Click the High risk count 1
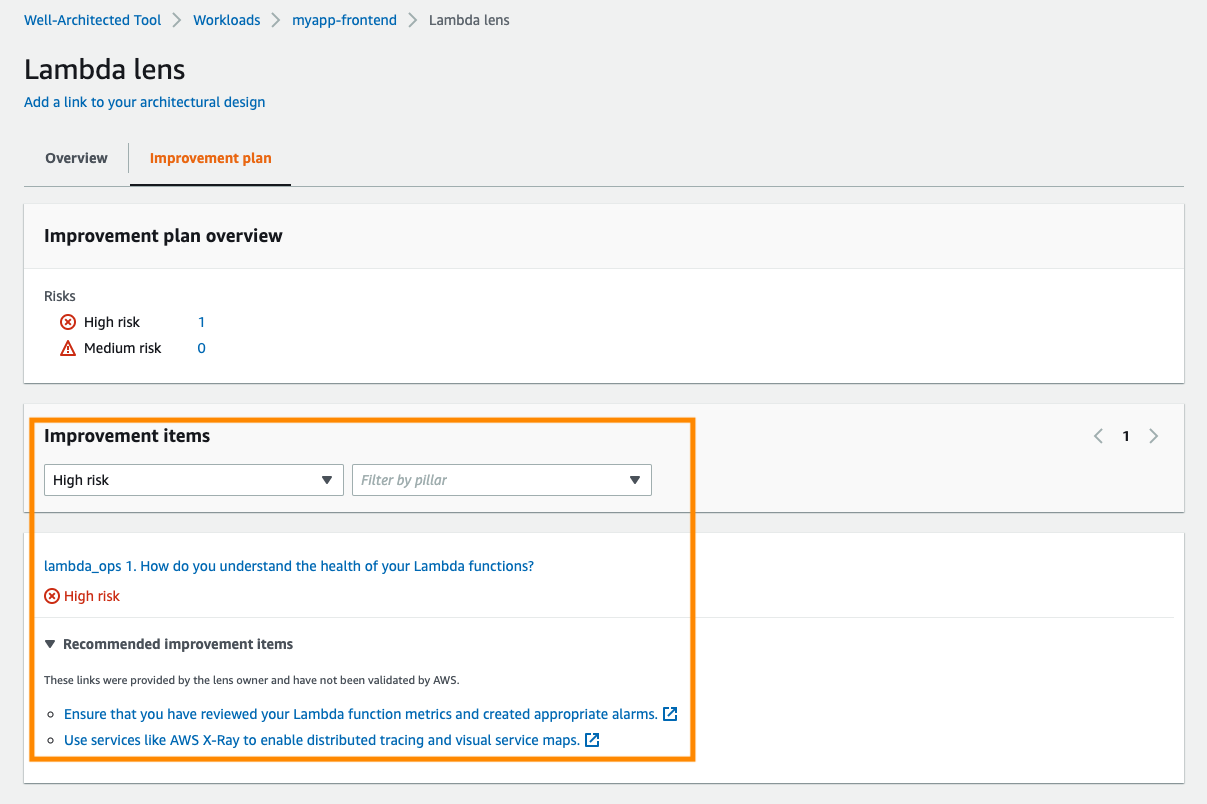 [x=201, y=322]
